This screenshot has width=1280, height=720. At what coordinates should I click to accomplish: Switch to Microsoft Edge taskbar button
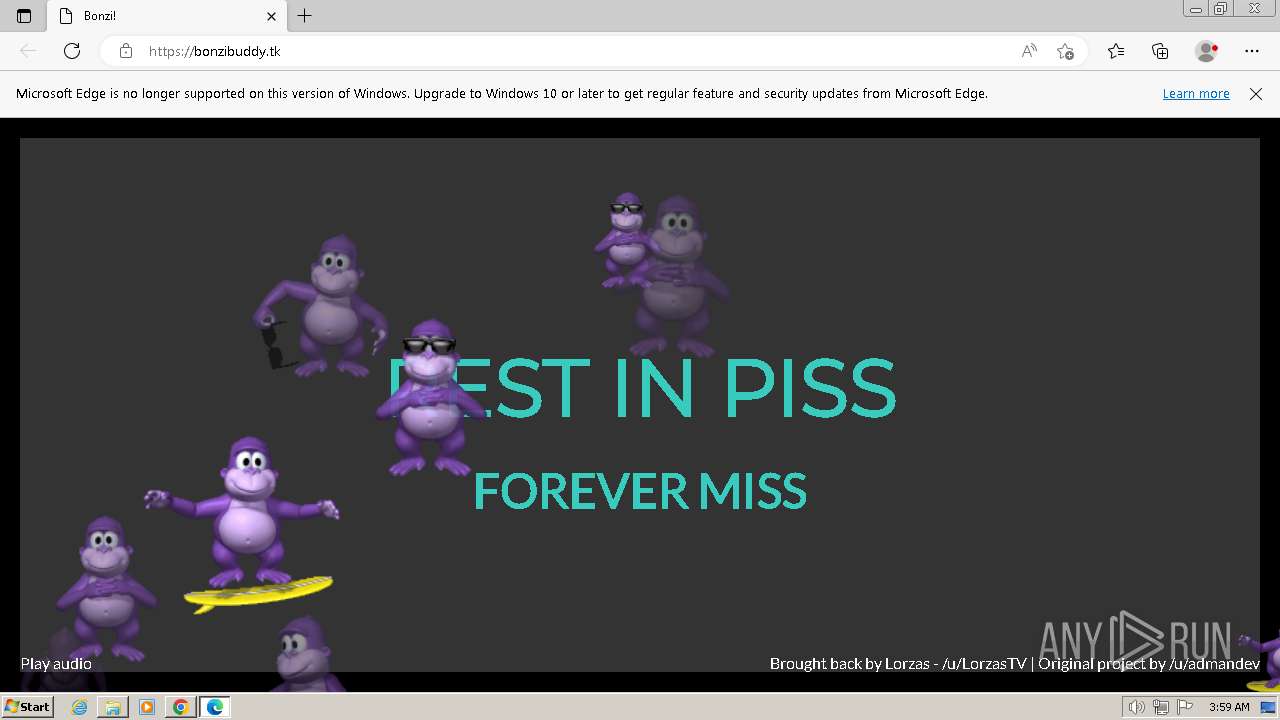pos(215,707)
